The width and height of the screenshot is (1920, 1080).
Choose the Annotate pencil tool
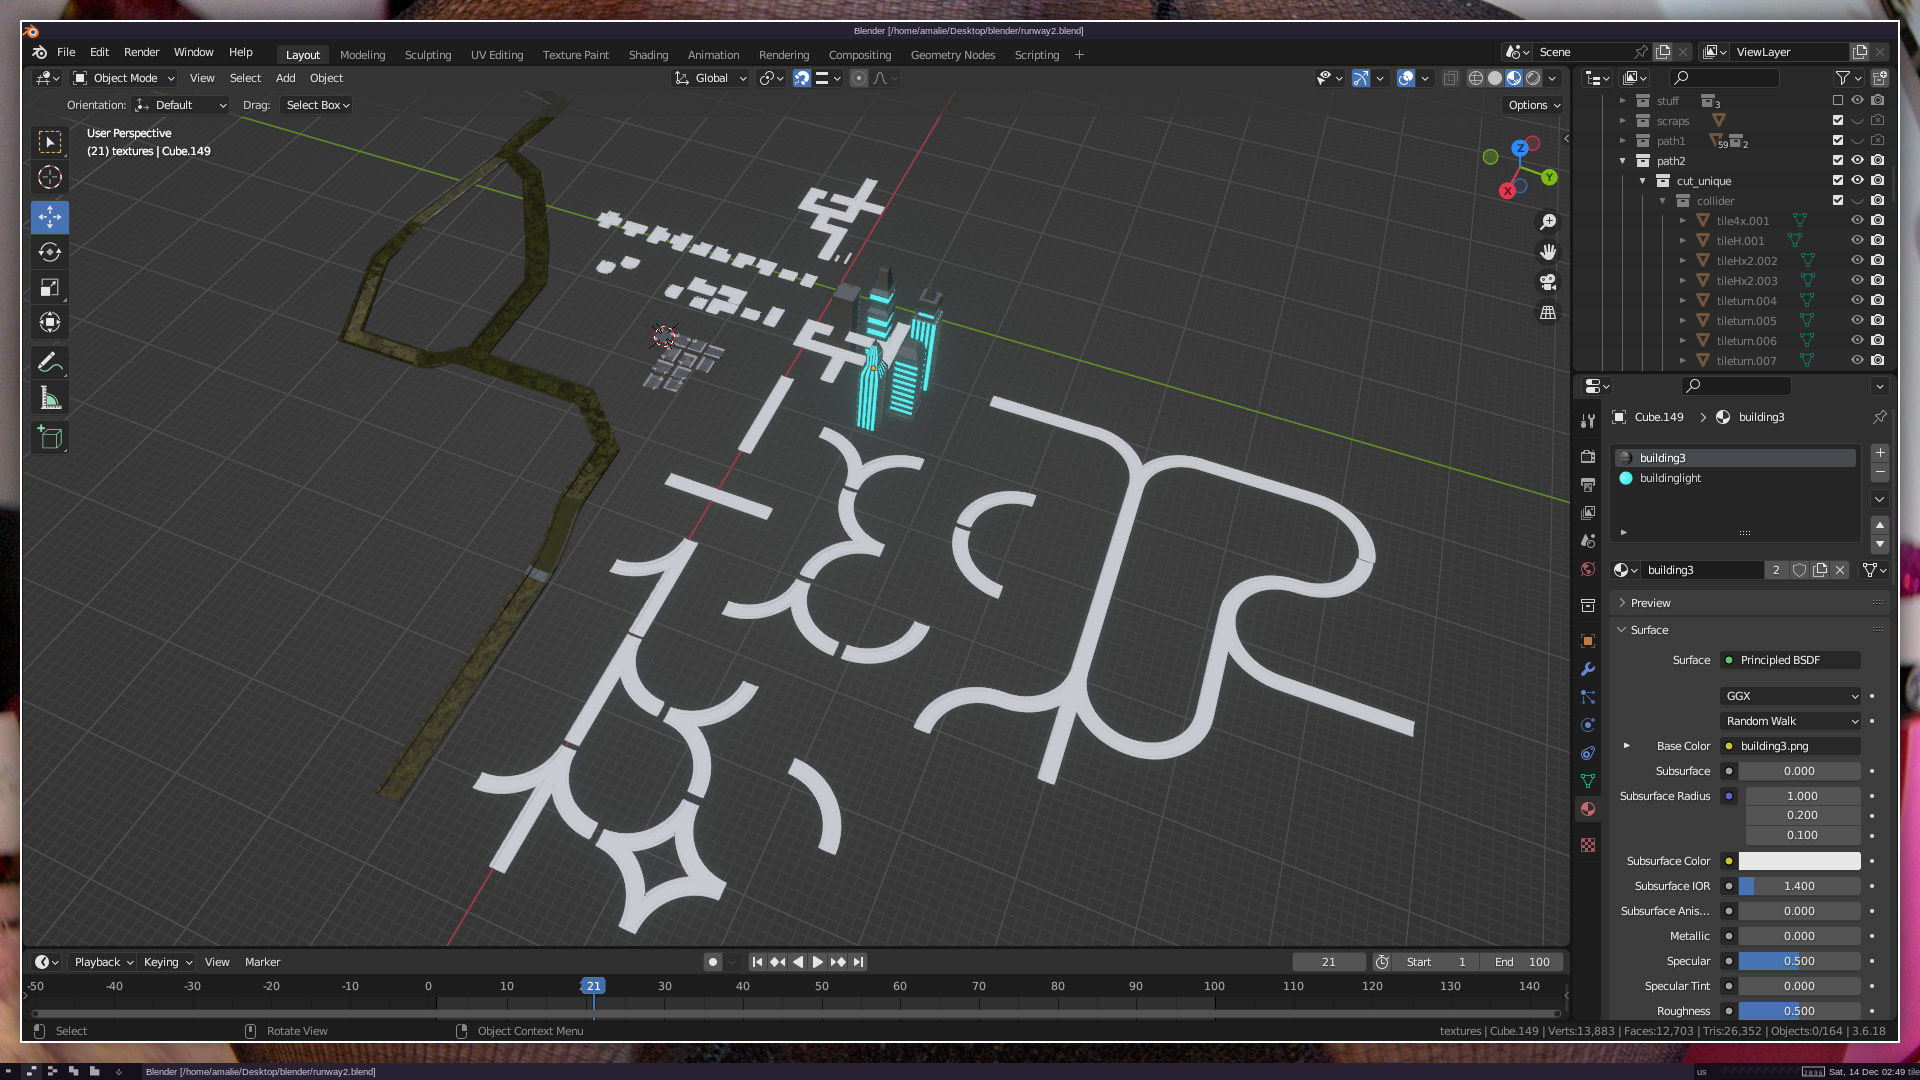50,362
